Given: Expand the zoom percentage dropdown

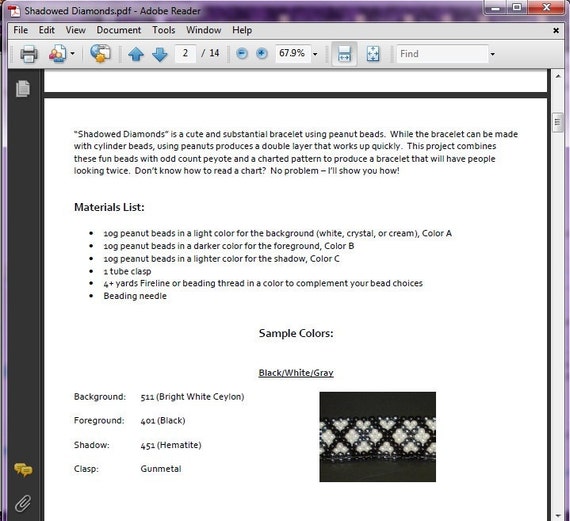Looking at the screenshot, I should pos(315,54).
